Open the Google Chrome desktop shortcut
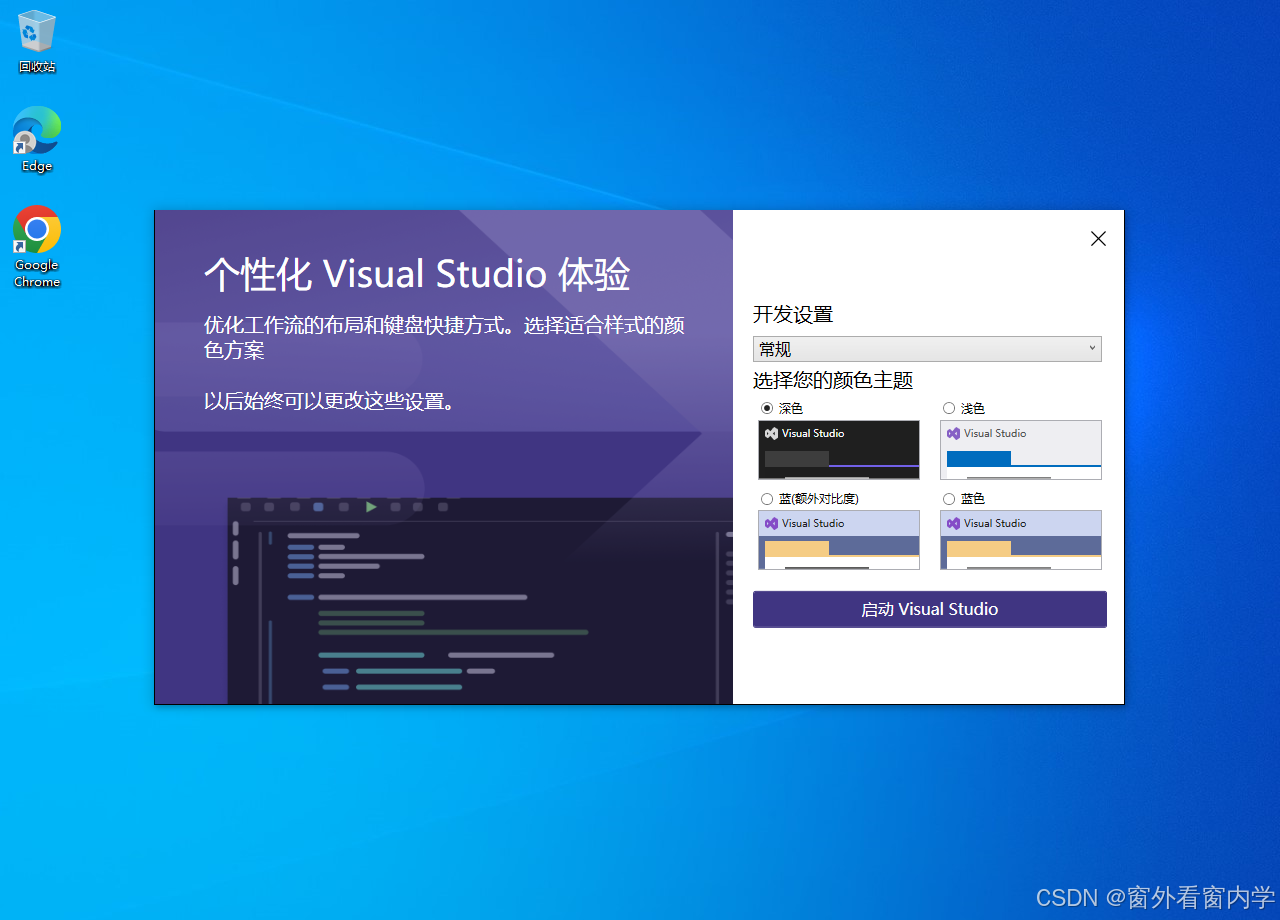The width and height of the screenshot is (1280, 920). pos(37,246)
